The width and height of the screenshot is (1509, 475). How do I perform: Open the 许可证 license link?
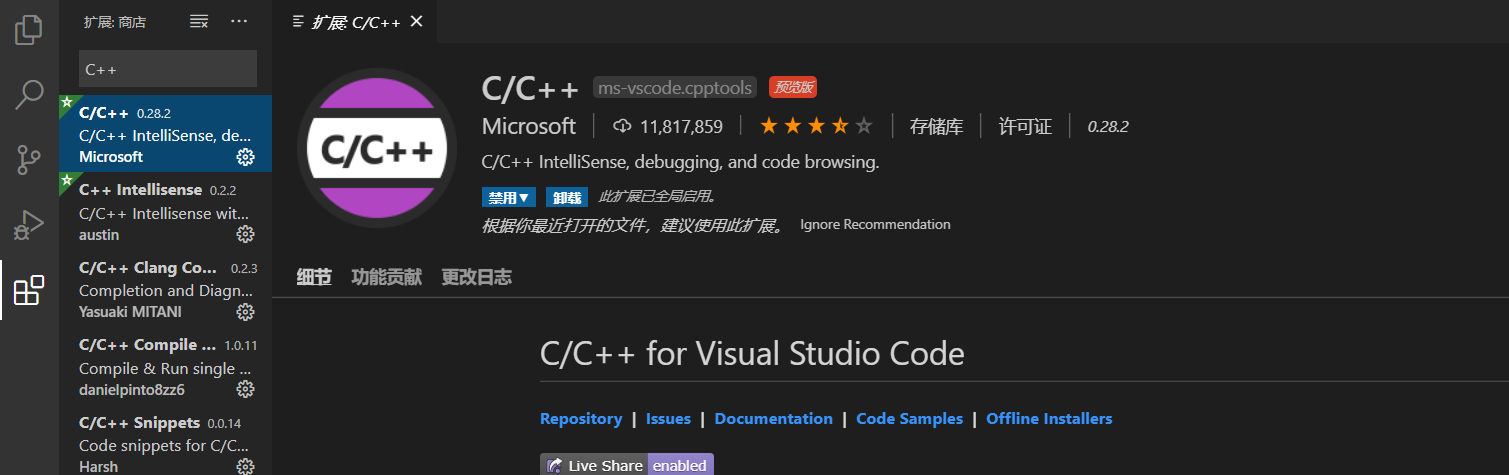point(1025,126)
